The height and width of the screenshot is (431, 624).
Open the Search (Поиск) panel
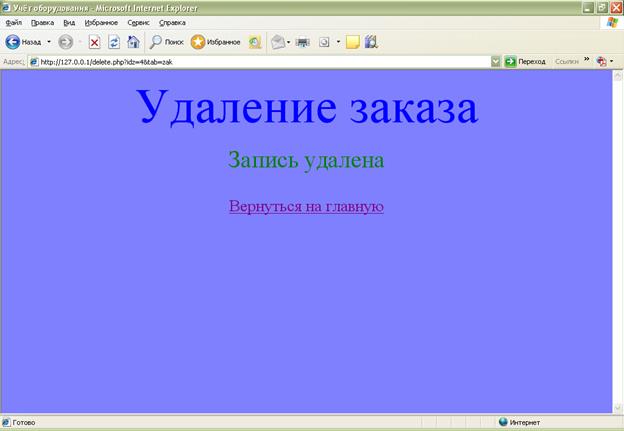coord(166,42)
